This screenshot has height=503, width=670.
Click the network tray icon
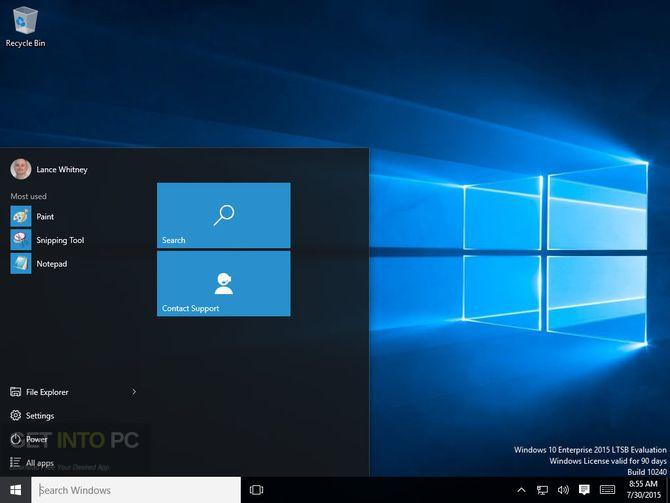tap(542, 490)
